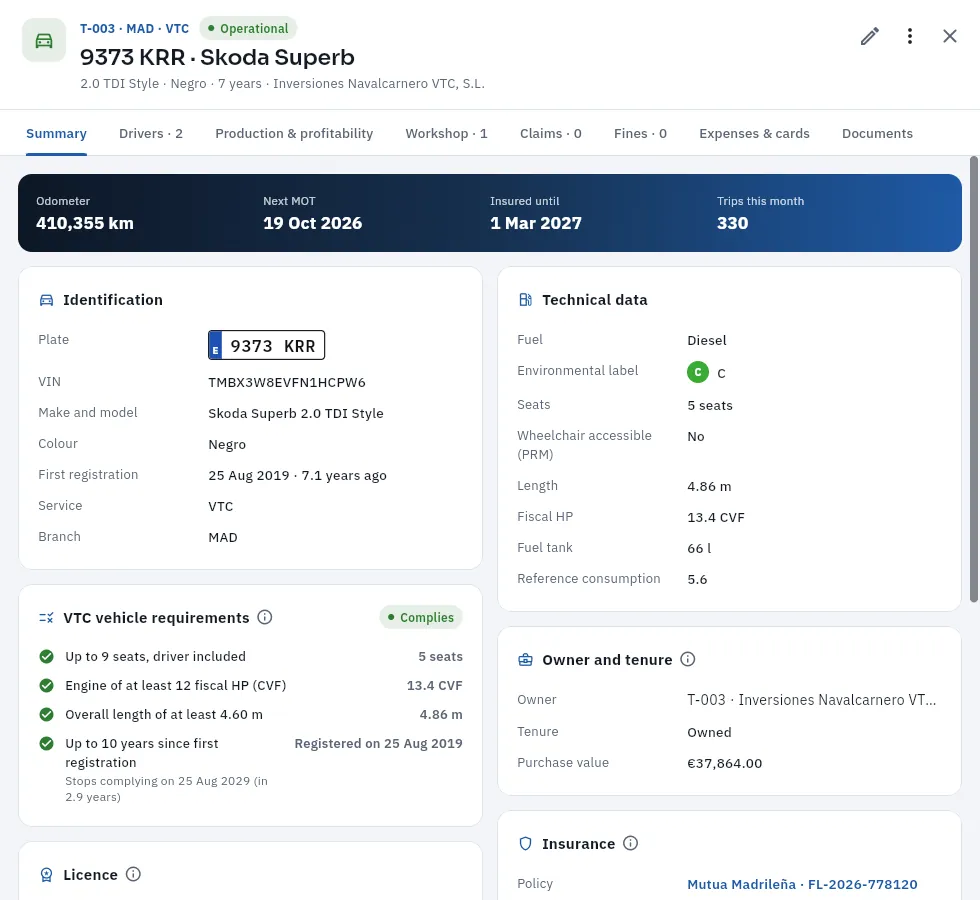Click the Operational status badge
Image resolution: width=980 pixels, height=900 pixels.
(x=248, y=28)
